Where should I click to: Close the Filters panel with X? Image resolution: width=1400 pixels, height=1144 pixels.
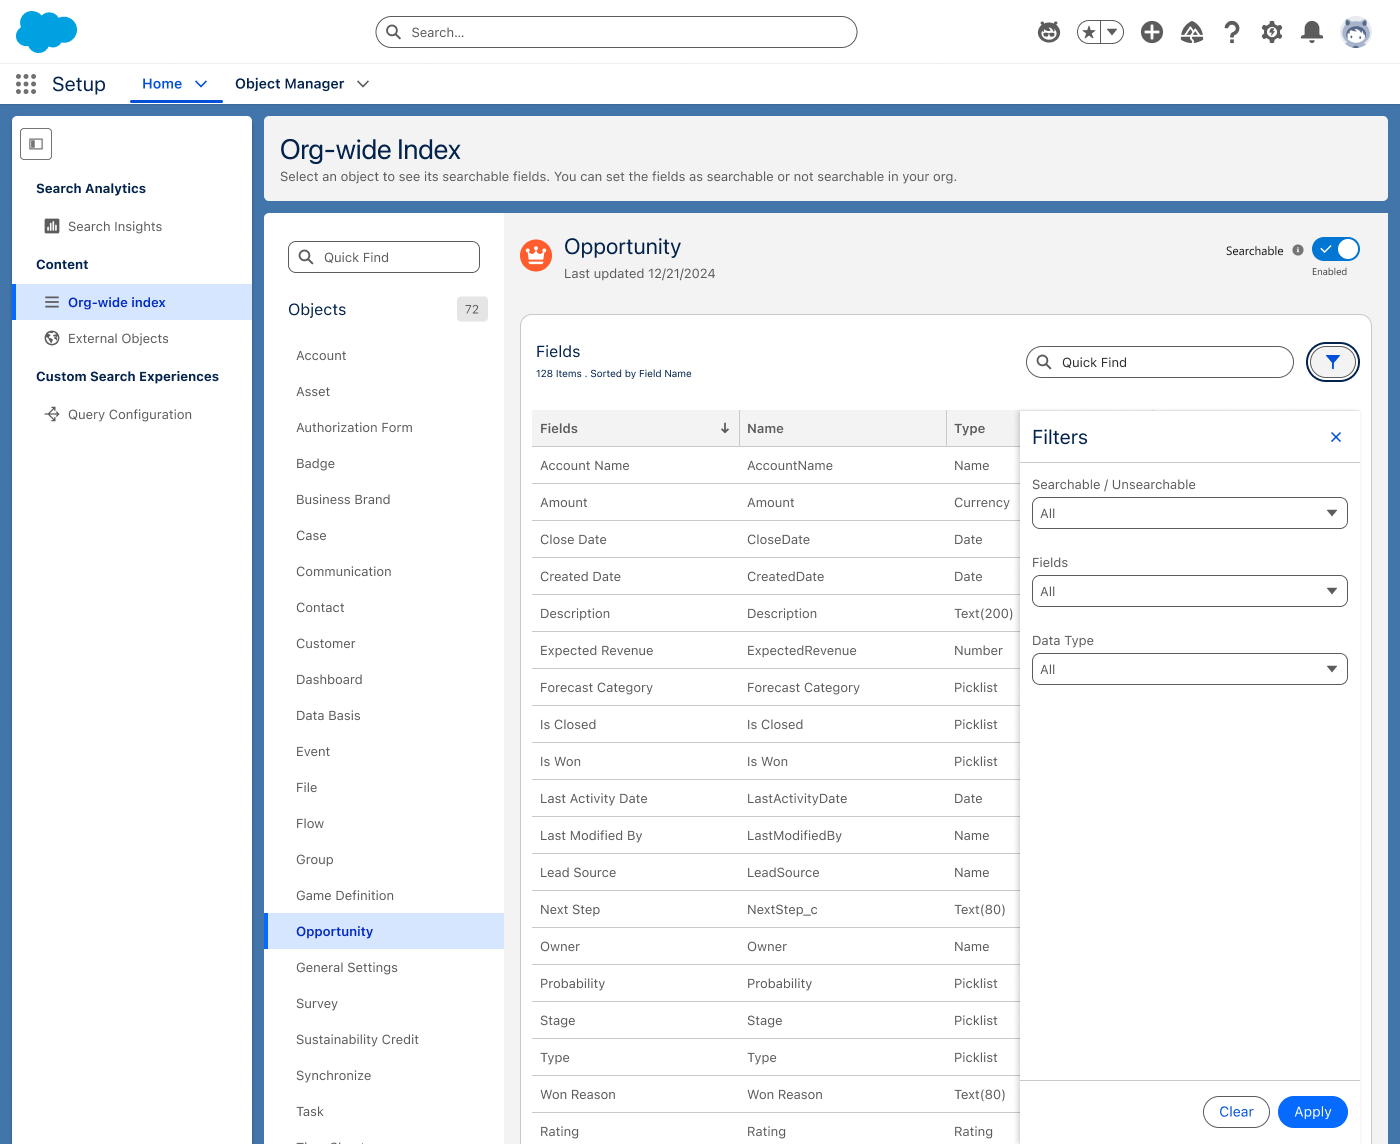coord(1335,437)
